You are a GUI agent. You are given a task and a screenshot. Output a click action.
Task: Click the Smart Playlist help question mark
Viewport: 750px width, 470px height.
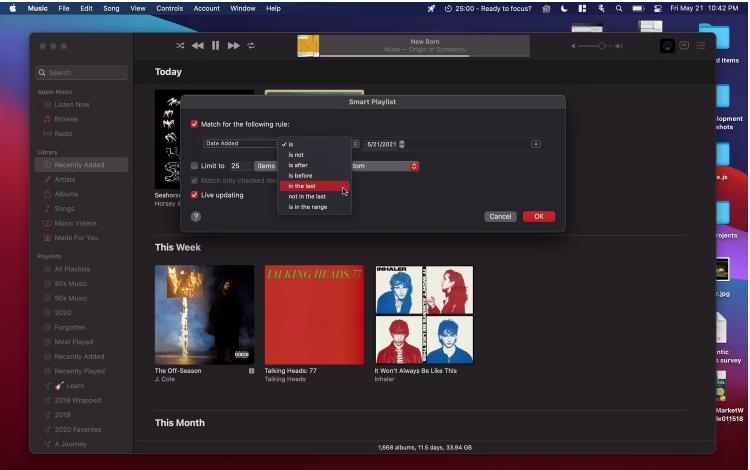196,217
